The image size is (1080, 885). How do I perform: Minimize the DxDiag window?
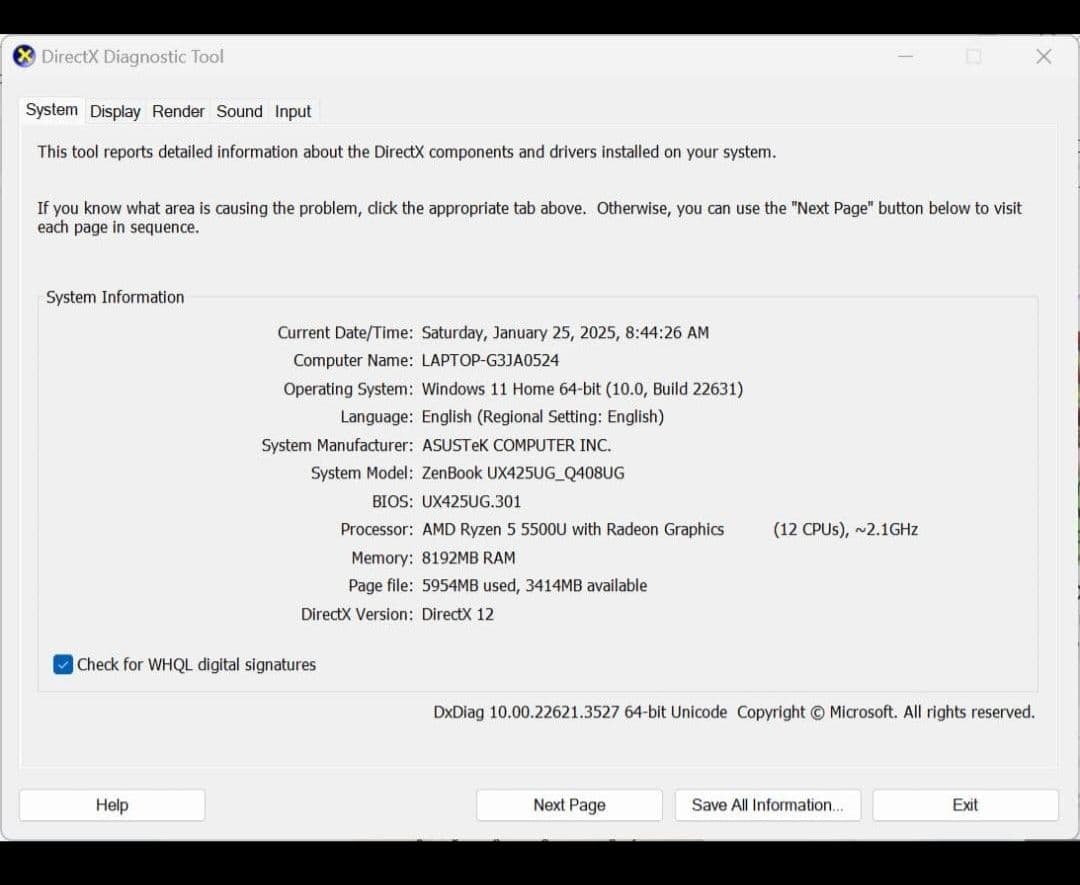pyautogui.click(x=905, y=57)
